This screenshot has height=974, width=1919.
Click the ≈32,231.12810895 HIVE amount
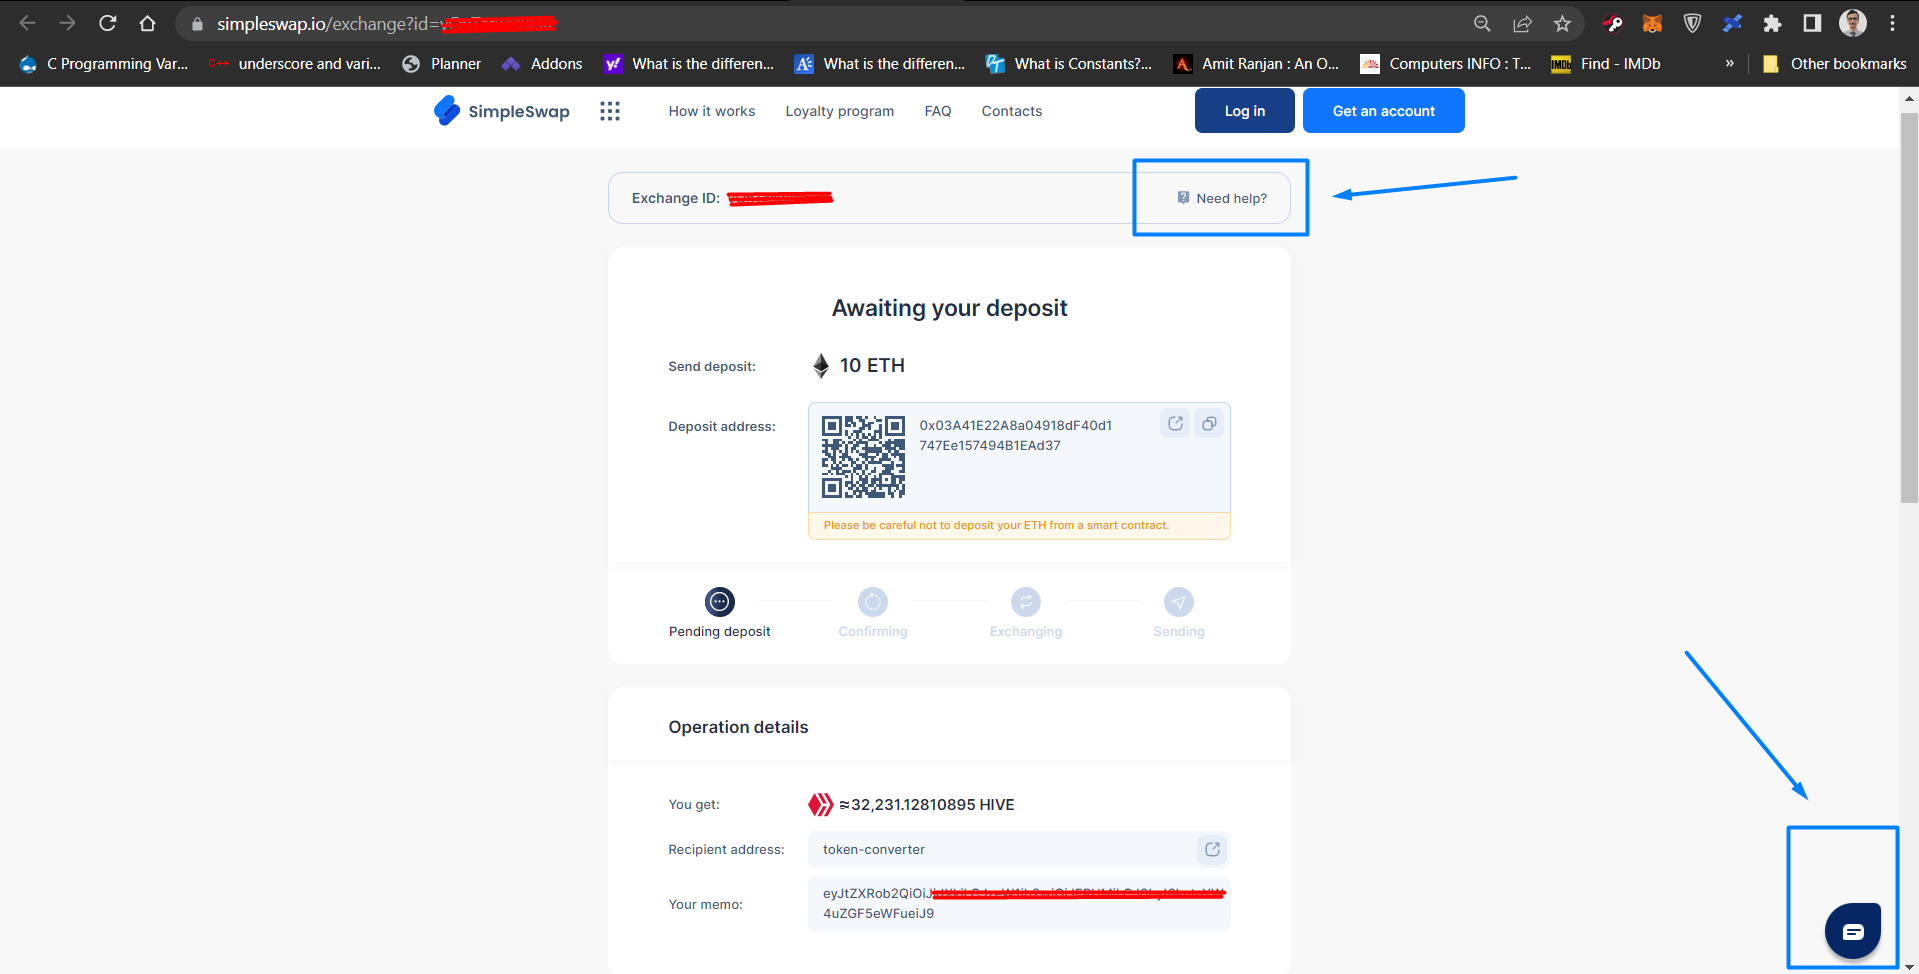click(x=927, y=805)
